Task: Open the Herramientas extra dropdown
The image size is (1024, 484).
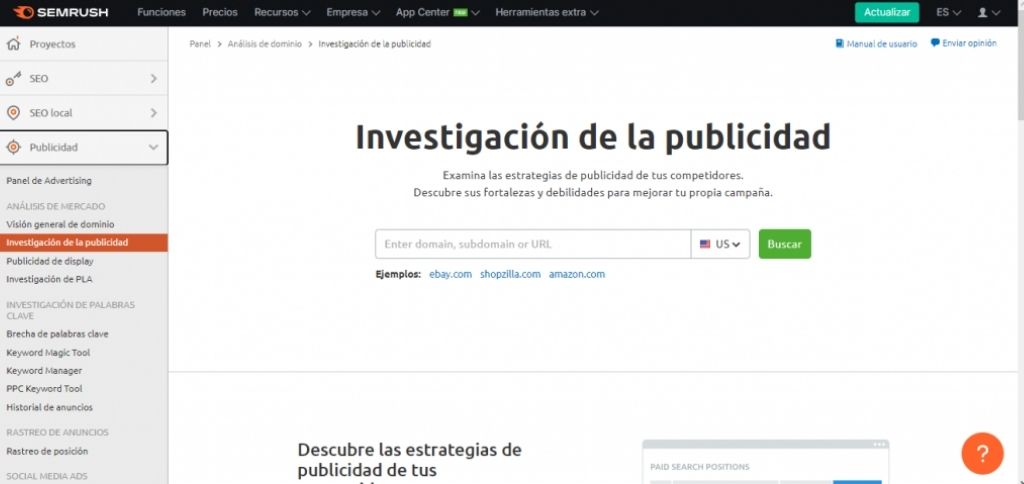Action: tap(547, 12)
